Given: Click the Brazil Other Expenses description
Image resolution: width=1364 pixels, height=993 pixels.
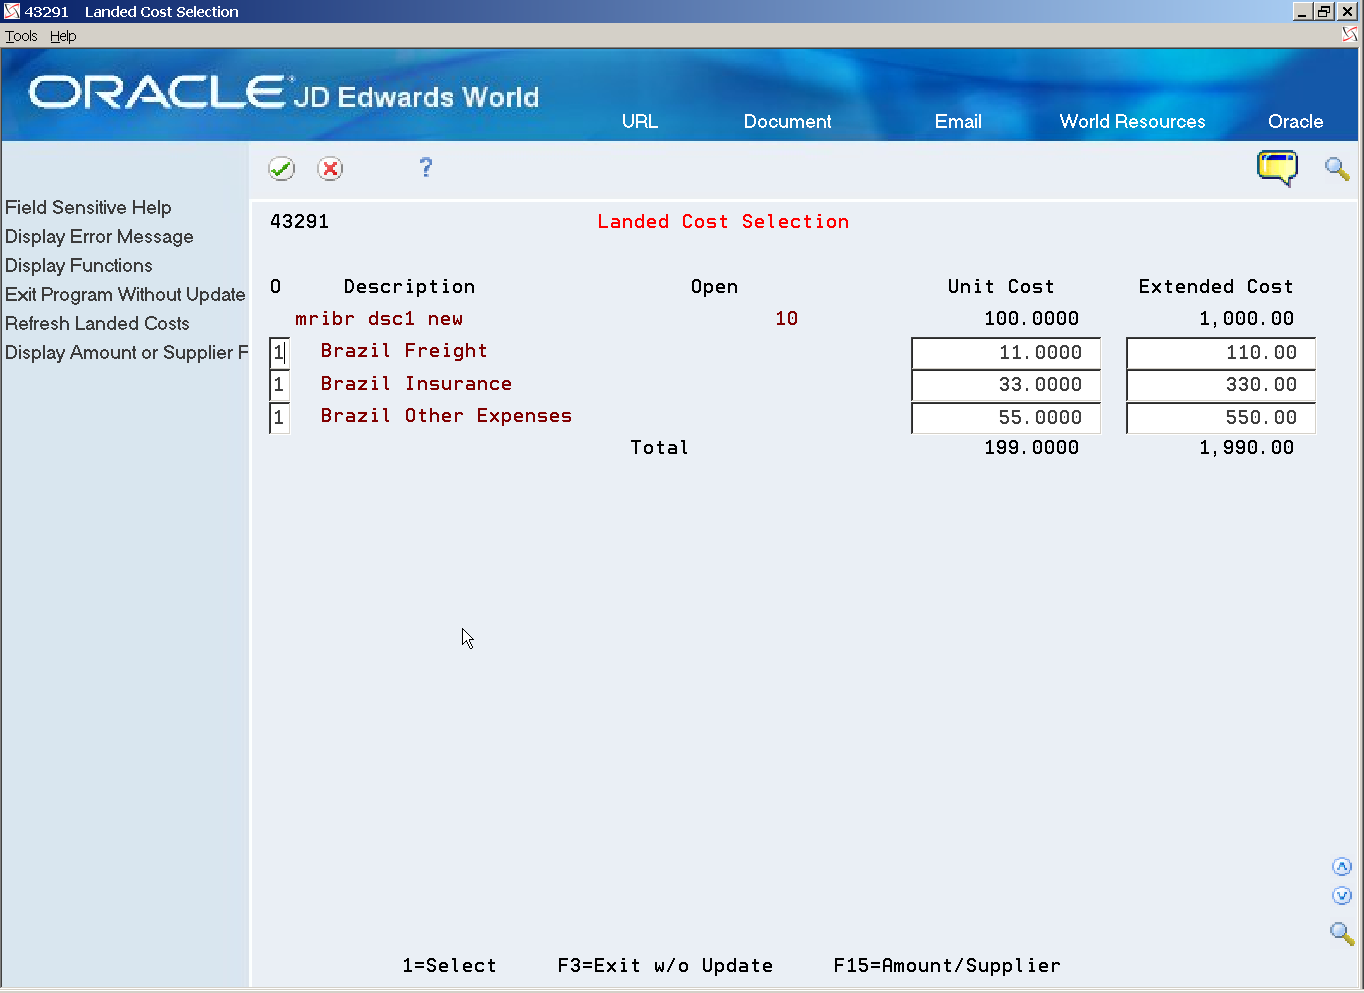Looking at the screenshot, I should tap(446, 416).
